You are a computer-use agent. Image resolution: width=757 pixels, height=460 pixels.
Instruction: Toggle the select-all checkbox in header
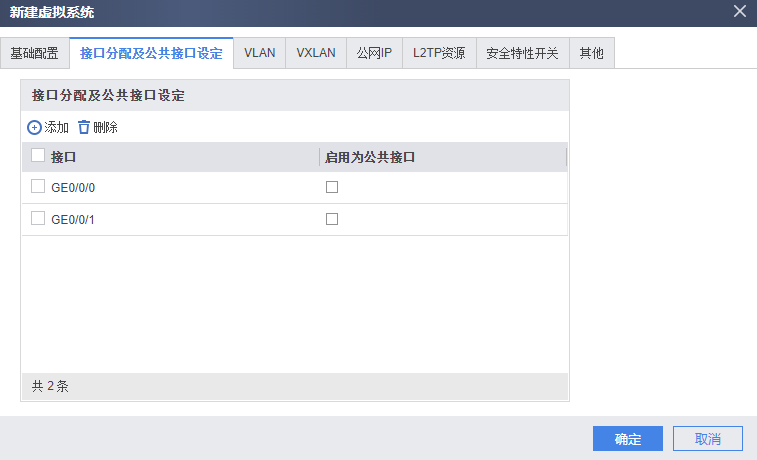coord(38,156)
